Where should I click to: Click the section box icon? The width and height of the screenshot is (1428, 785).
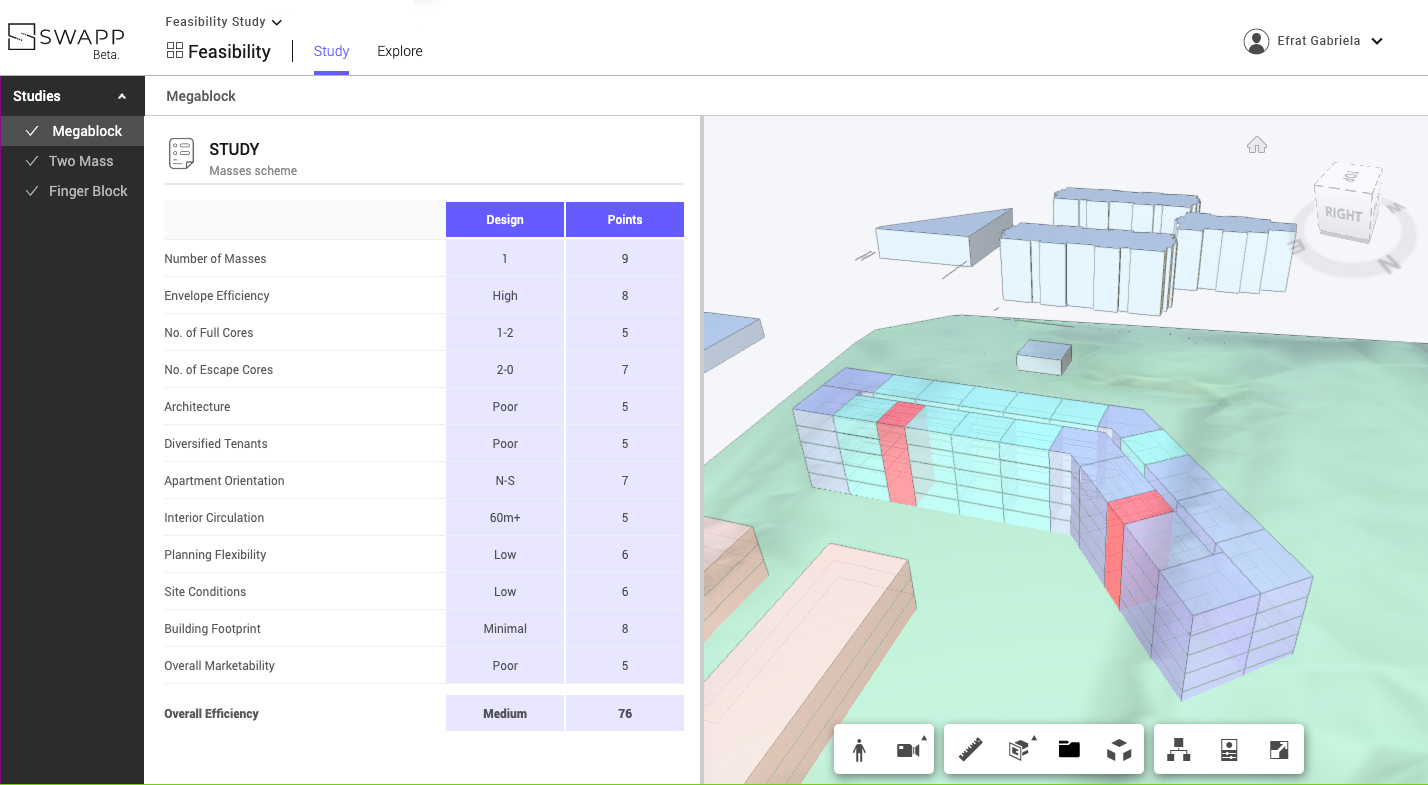pos(1019,750)
